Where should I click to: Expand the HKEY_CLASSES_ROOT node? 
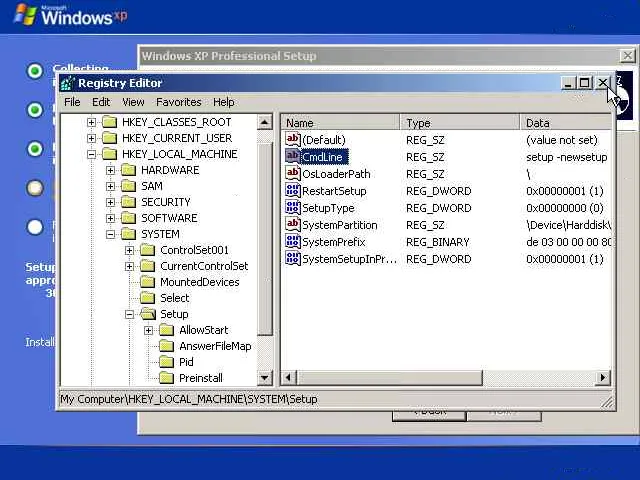click(x=91, y=122)
